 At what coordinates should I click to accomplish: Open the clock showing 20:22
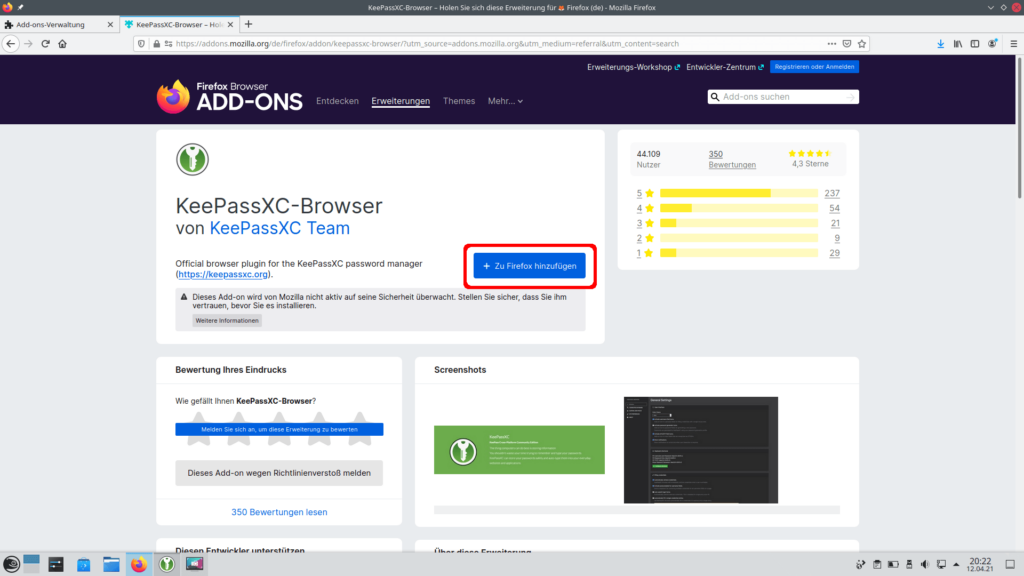click(x=980, y=564)
